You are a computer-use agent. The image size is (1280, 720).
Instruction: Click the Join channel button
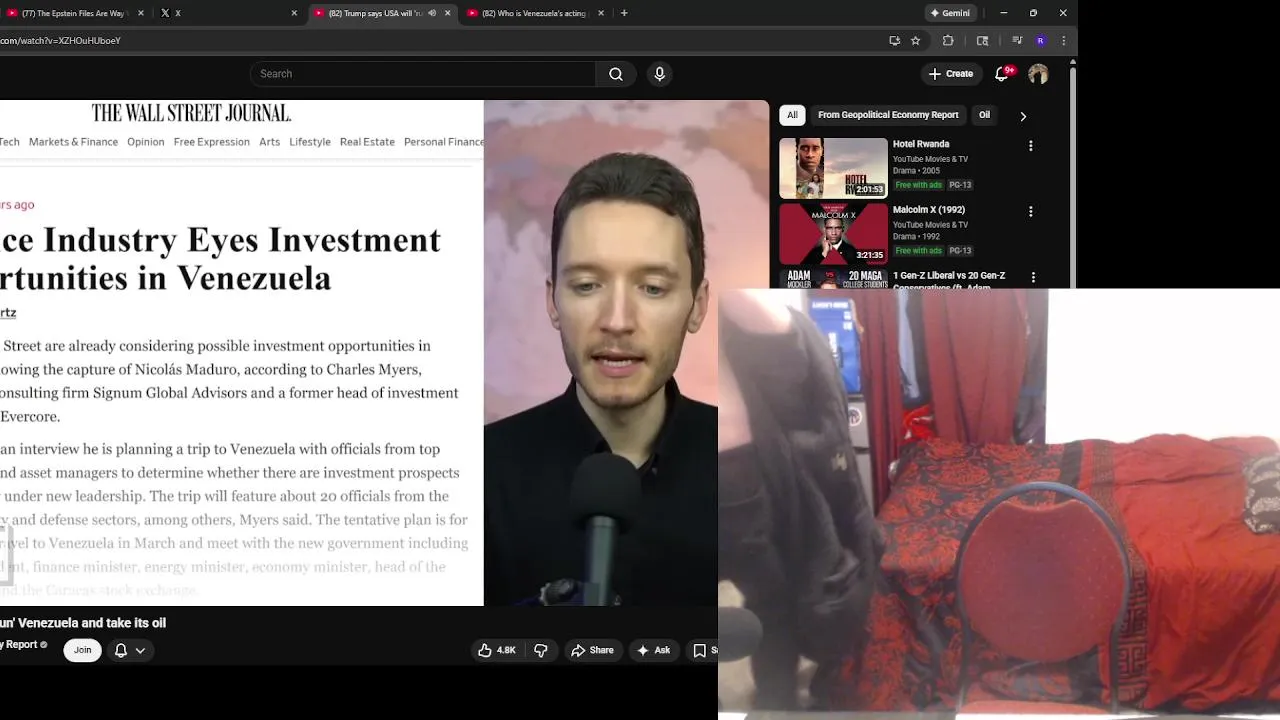pos(82,650)
